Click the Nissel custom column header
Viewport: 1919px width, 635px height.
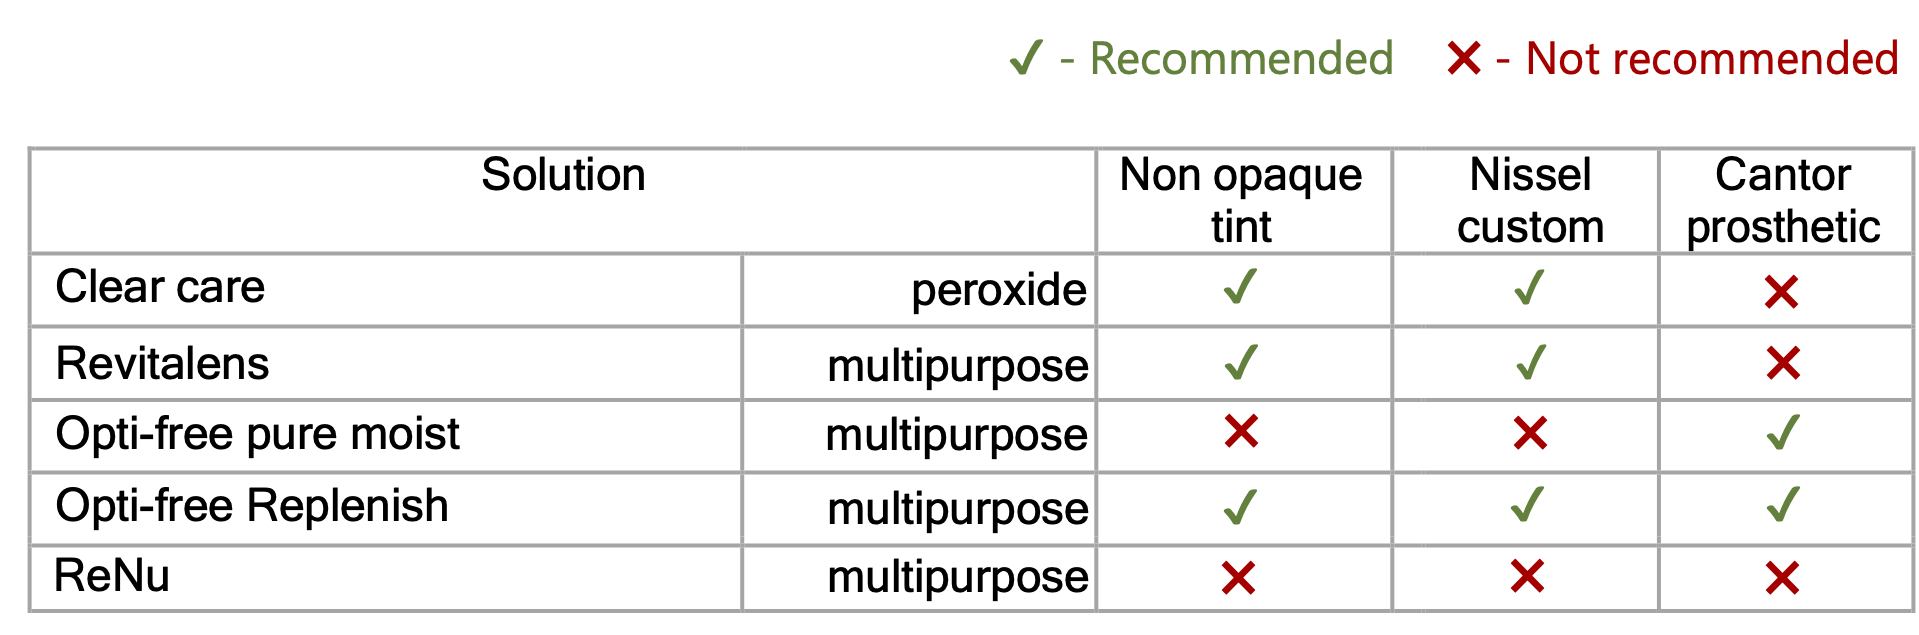tap(1529, 200)
